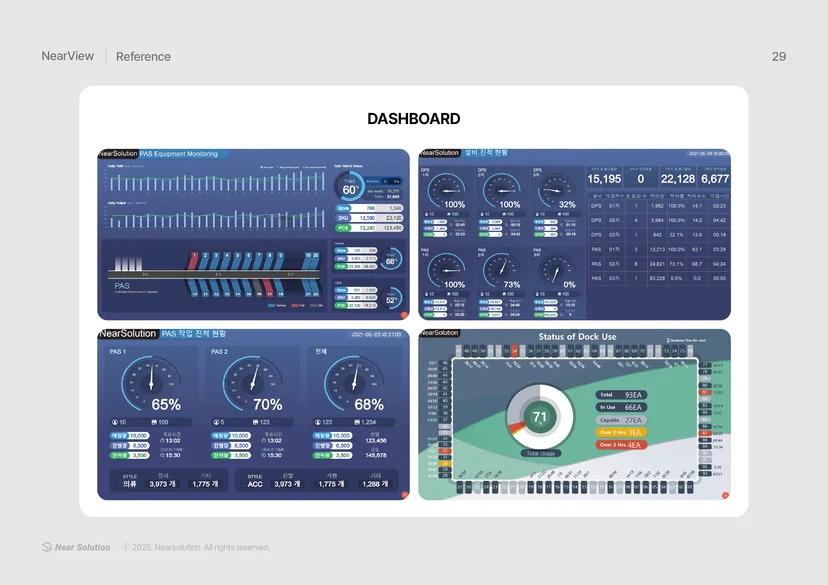Click the orange dot in PAS Equipment Monitoring panel
This screenshot has height=585, width=828.
tap(404, 315)
